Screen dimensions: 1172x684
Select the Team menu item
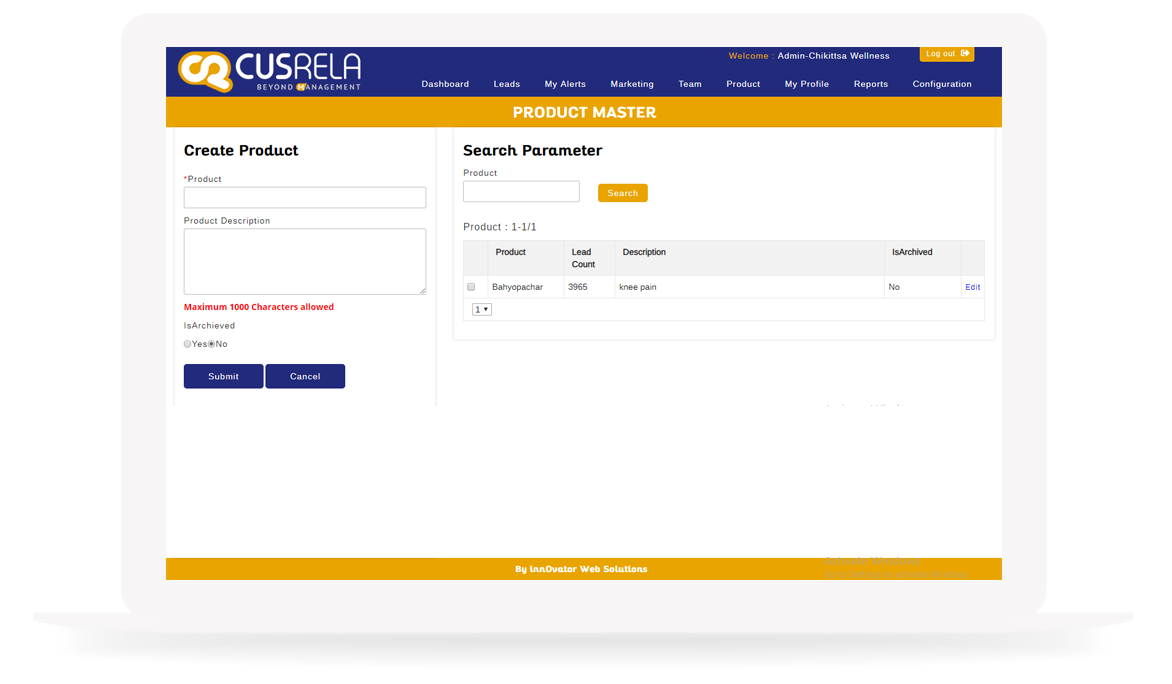(x=690, y=84)
